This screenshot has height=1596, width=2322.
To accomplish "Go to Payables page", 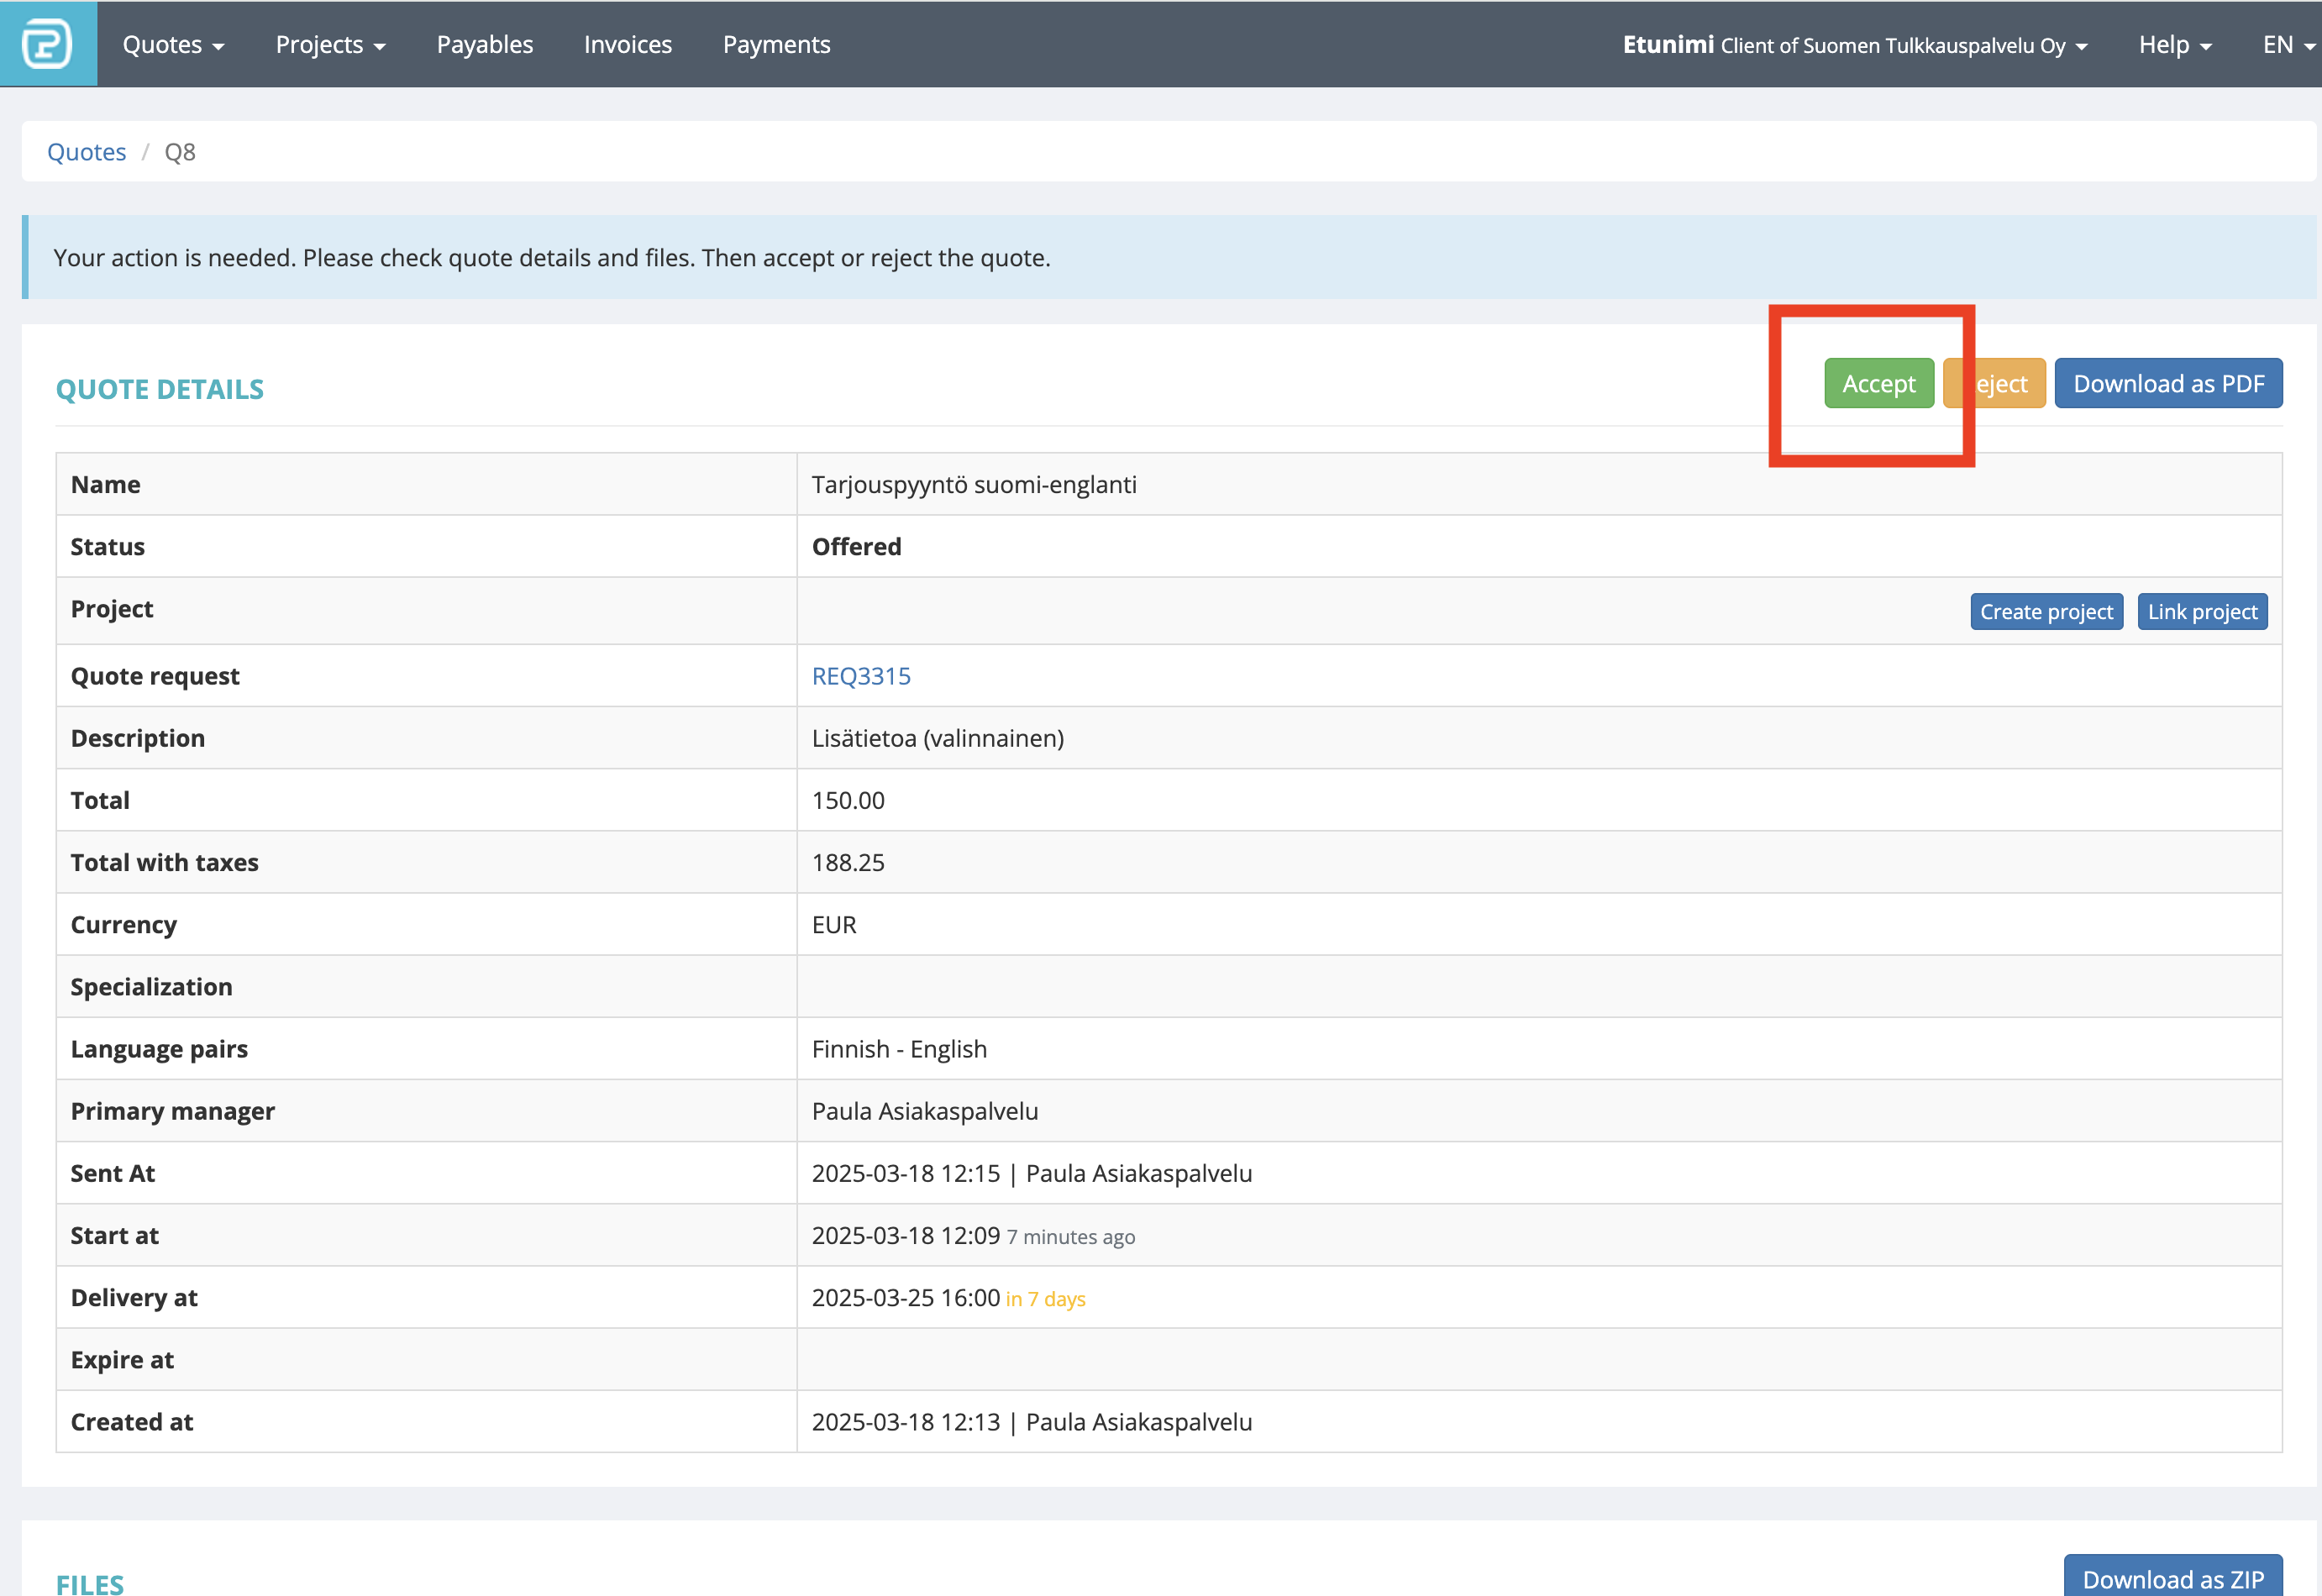I will pyautogui.click(x=485, y=45).
